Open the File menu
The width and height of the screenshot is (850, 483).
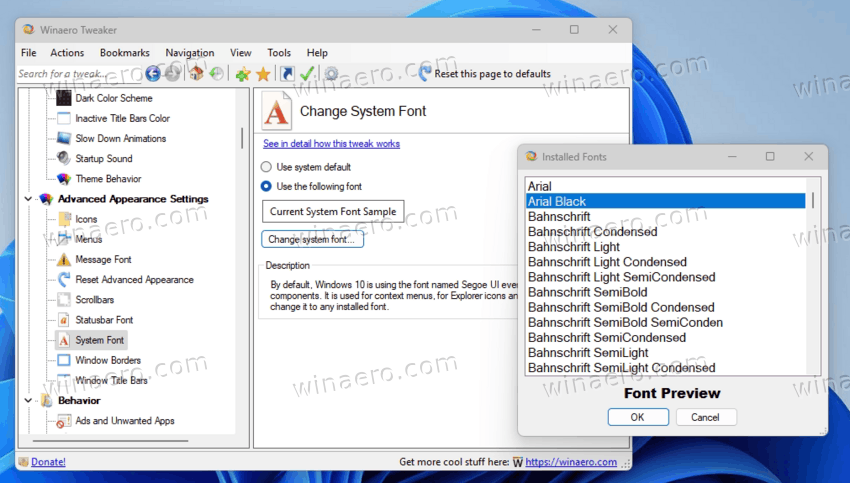coord(29,53)
